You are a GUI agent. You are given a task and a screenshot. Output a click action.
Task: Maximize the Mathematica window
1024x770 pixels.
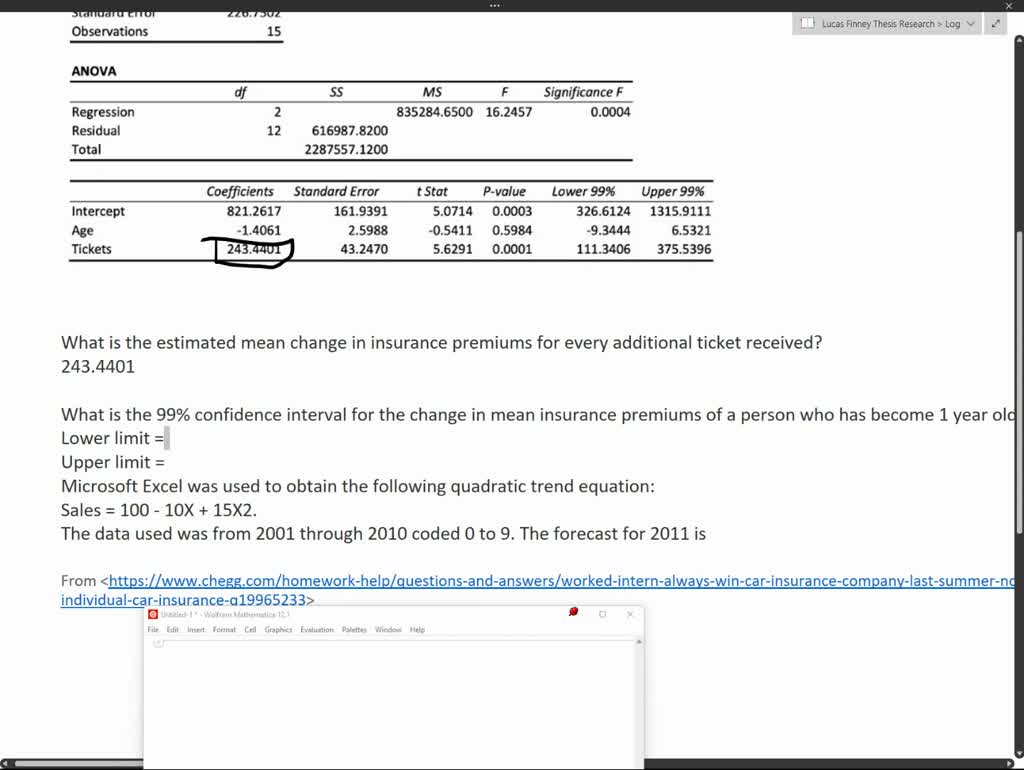click(x=602, y=614)
